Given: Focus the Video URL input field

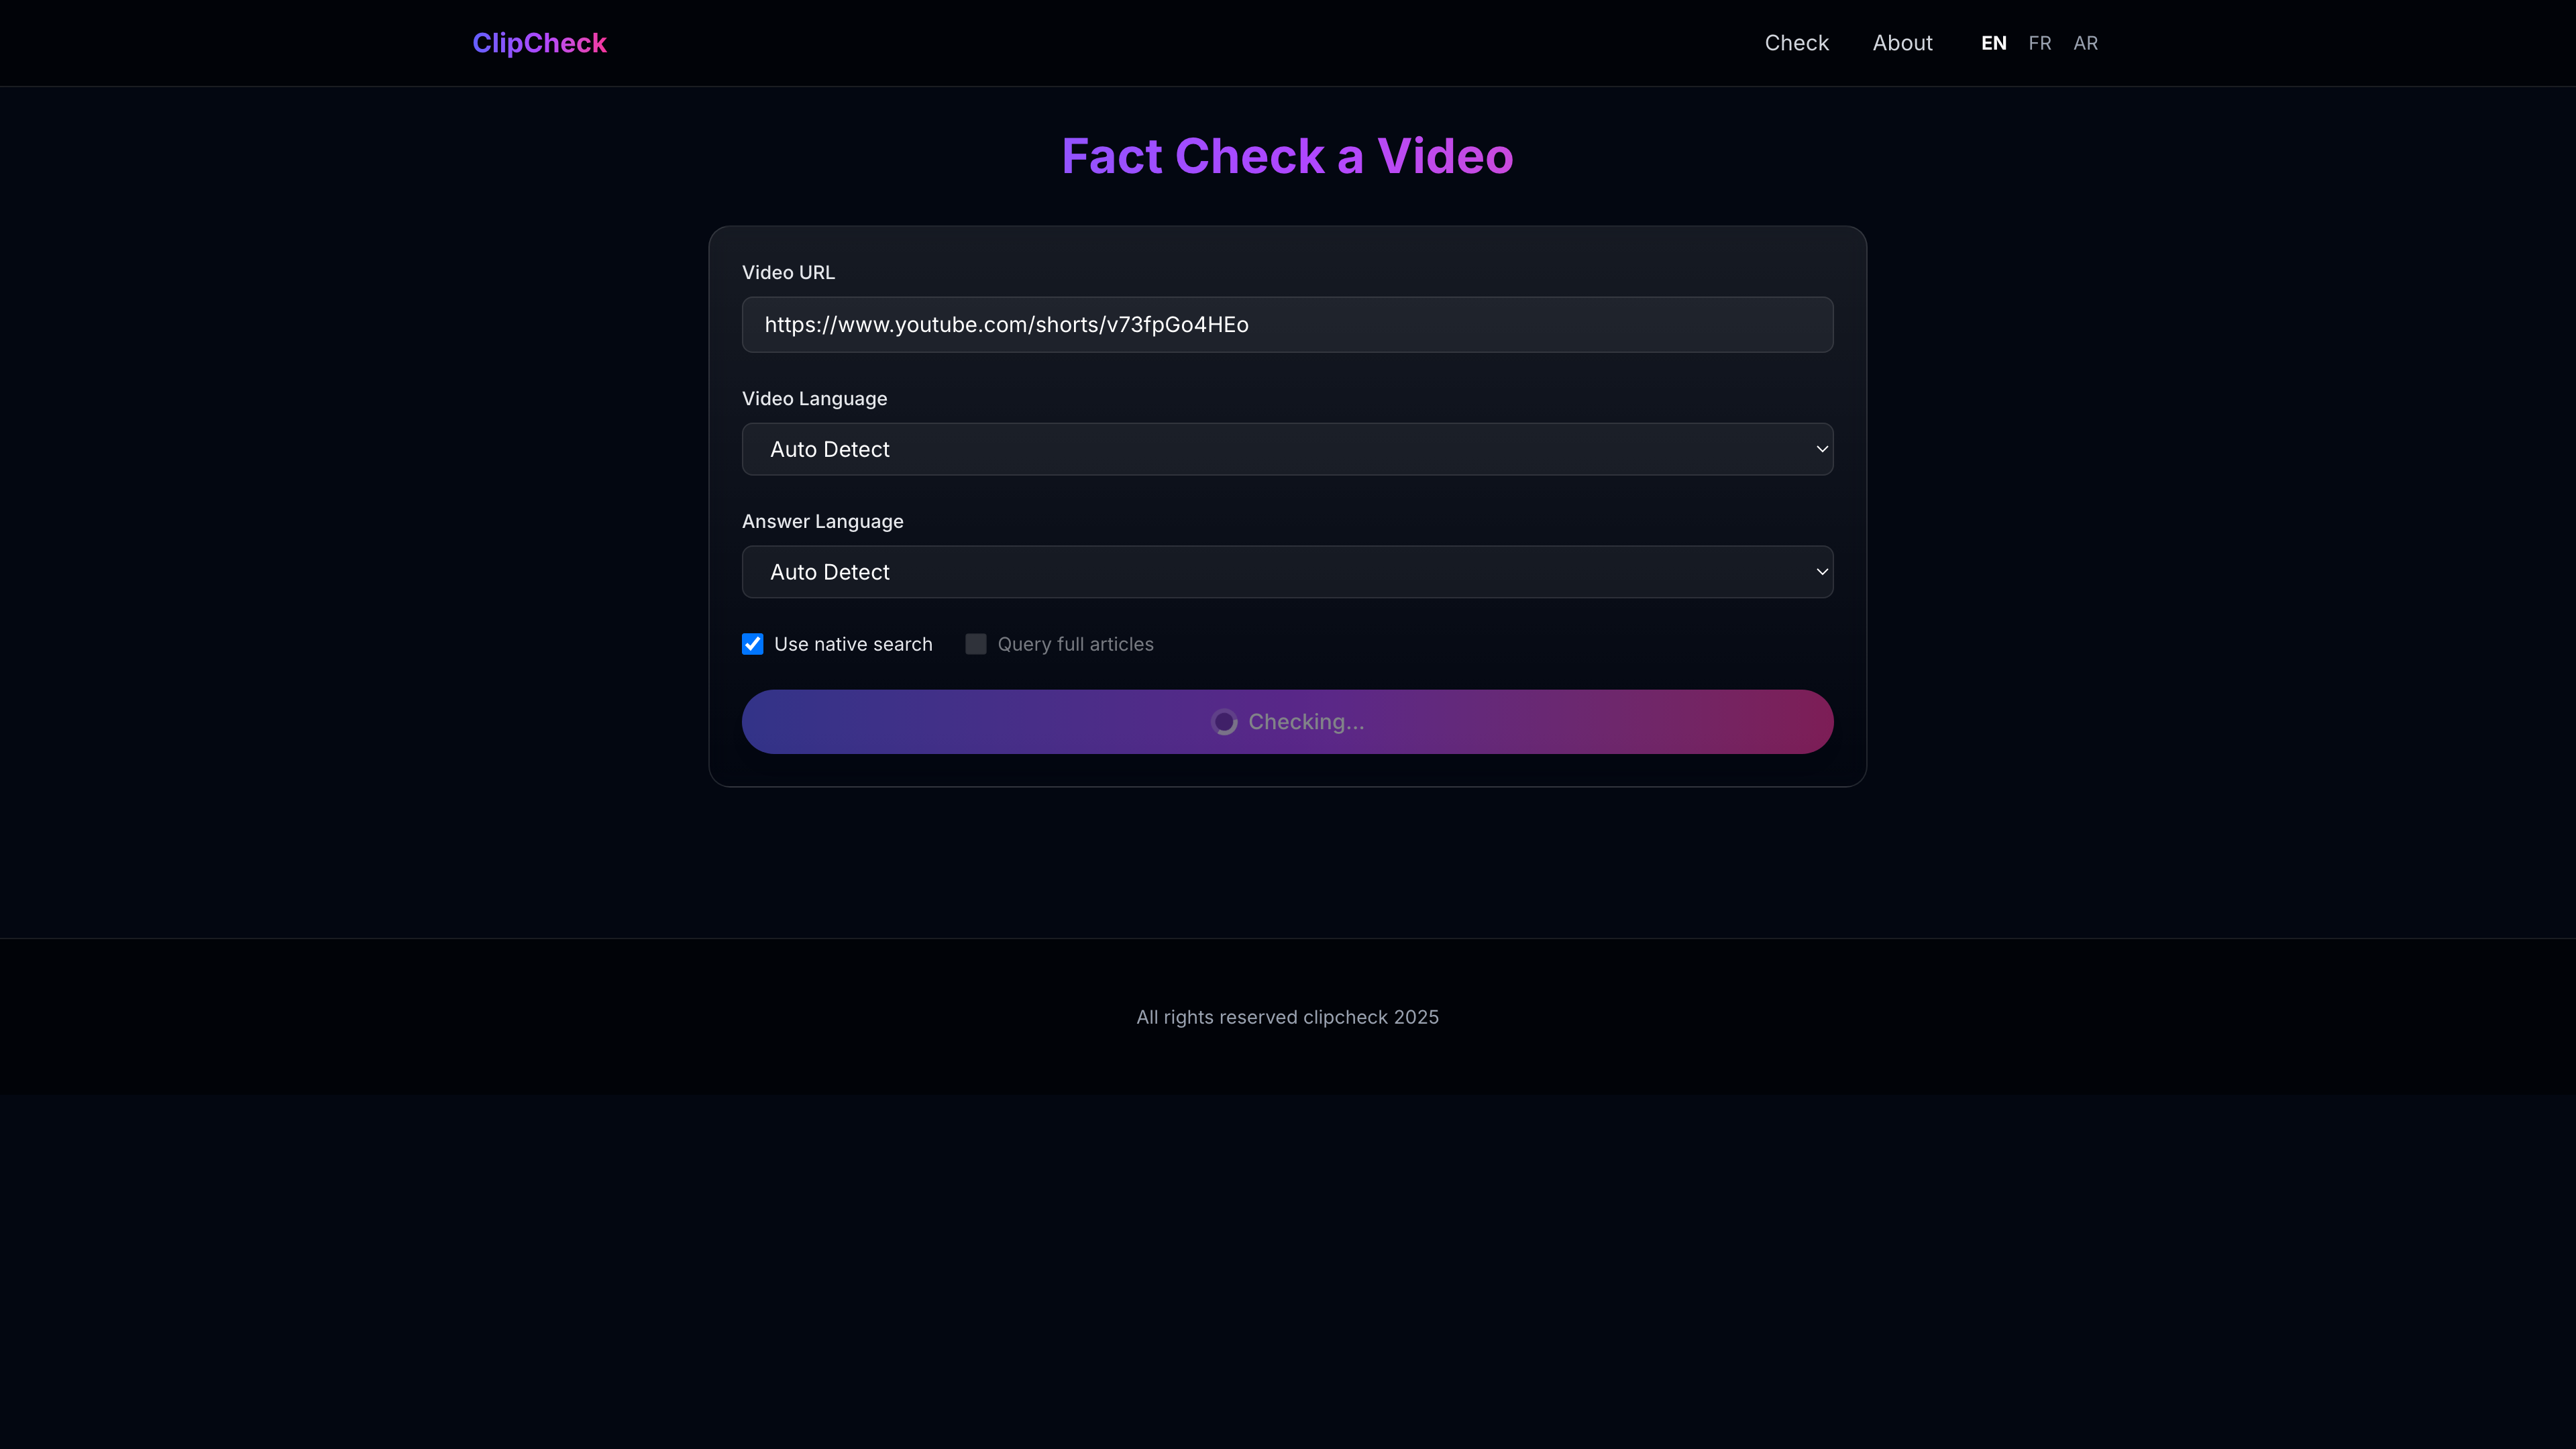Looking at the screenshot, I should 1286,324.
